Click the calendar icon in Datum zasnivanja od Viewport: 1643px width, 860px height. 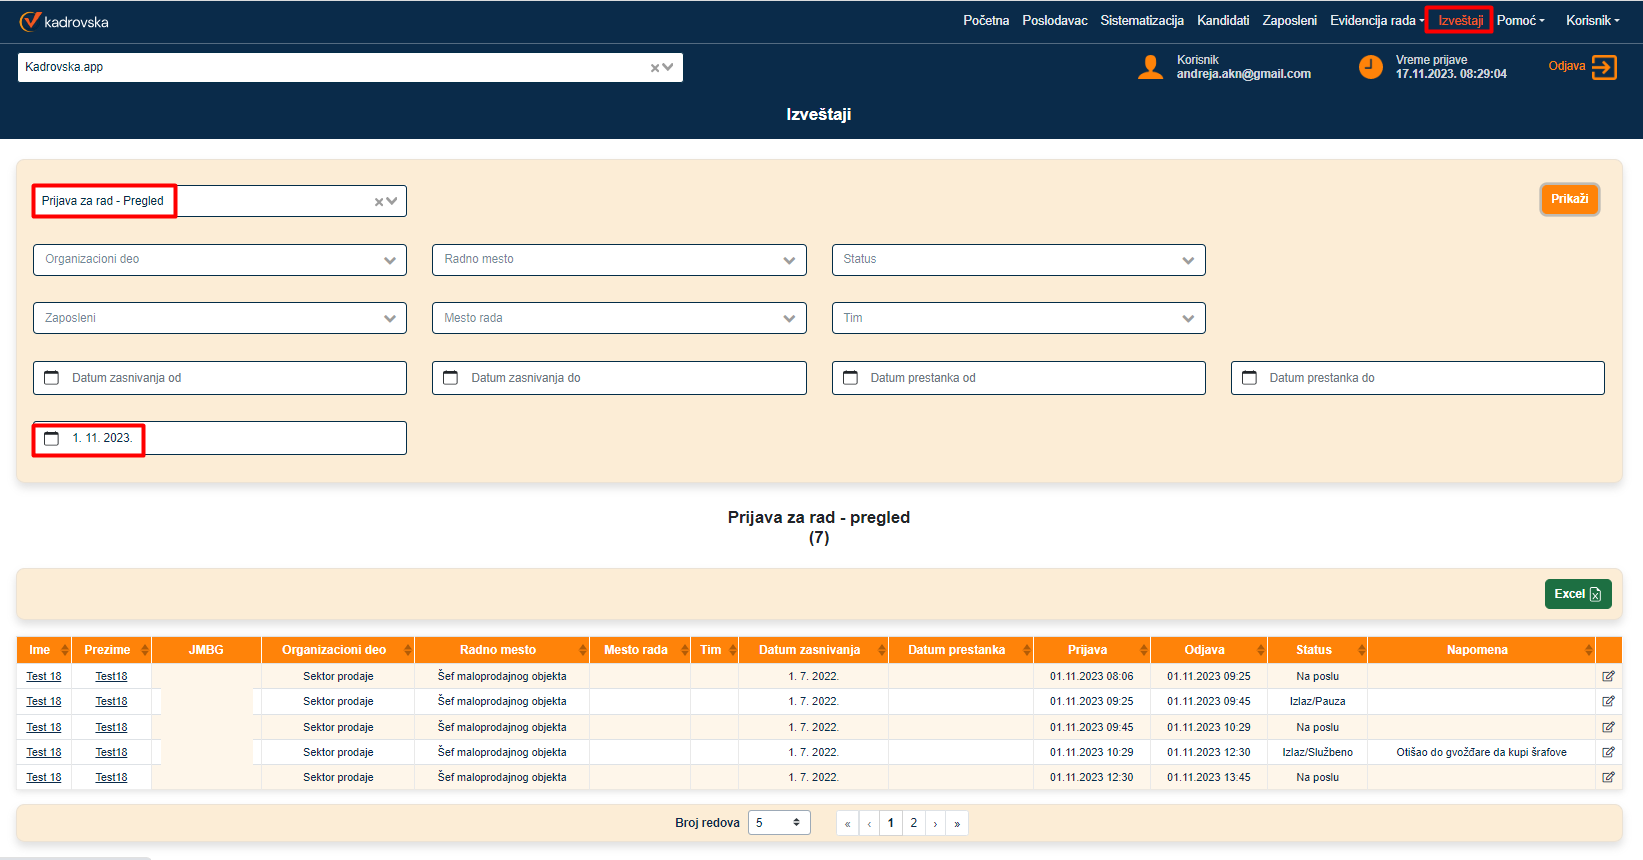click(52, 378)
